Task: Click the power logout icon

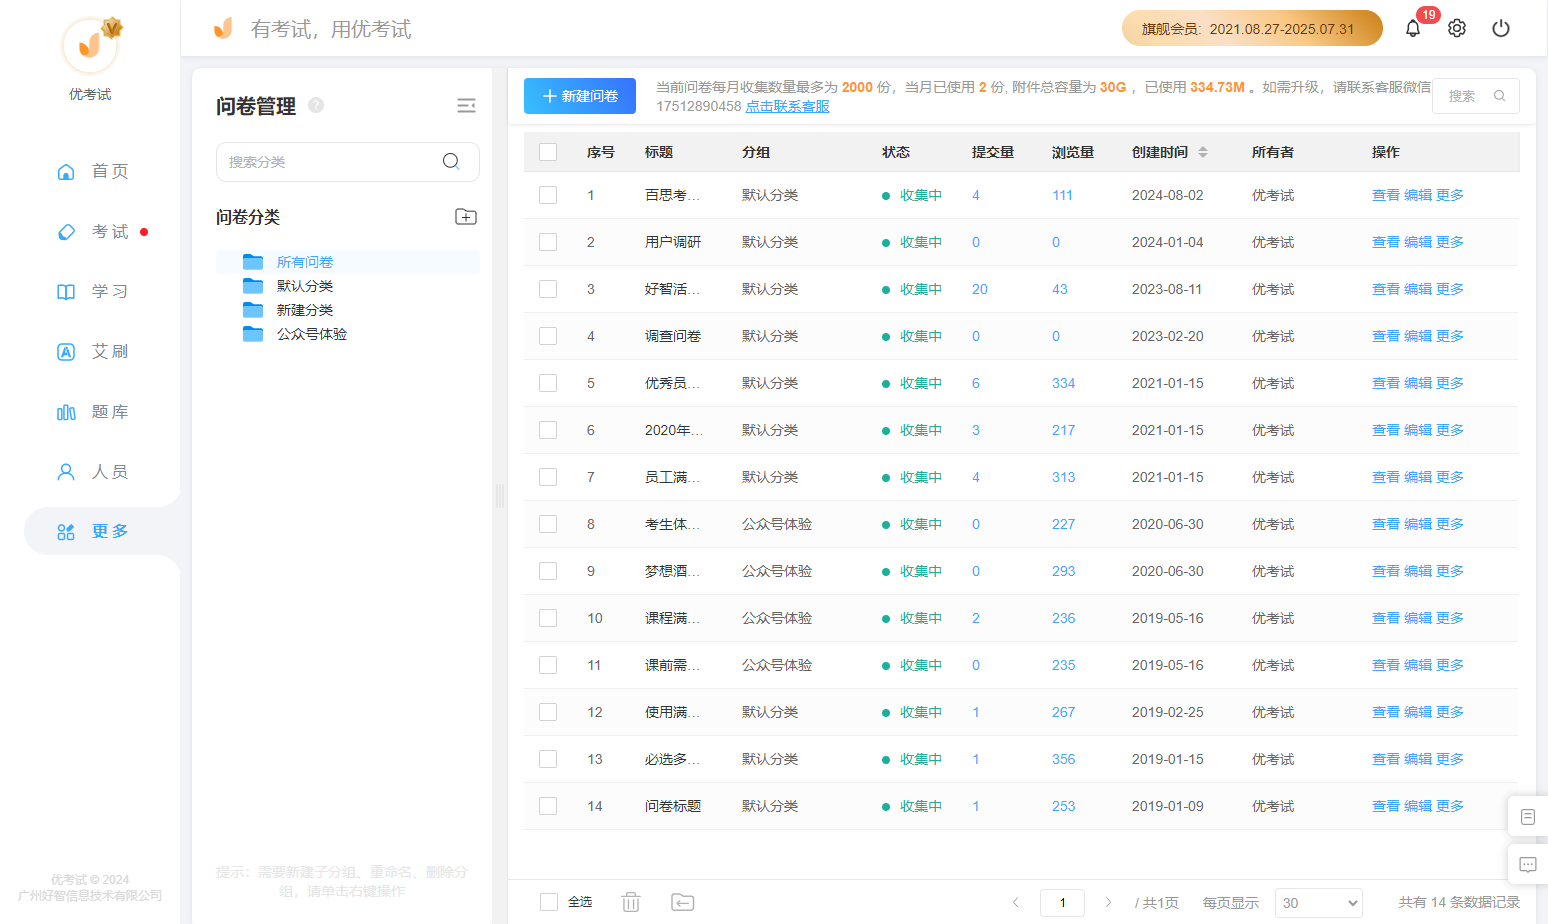Action: 1501,28
